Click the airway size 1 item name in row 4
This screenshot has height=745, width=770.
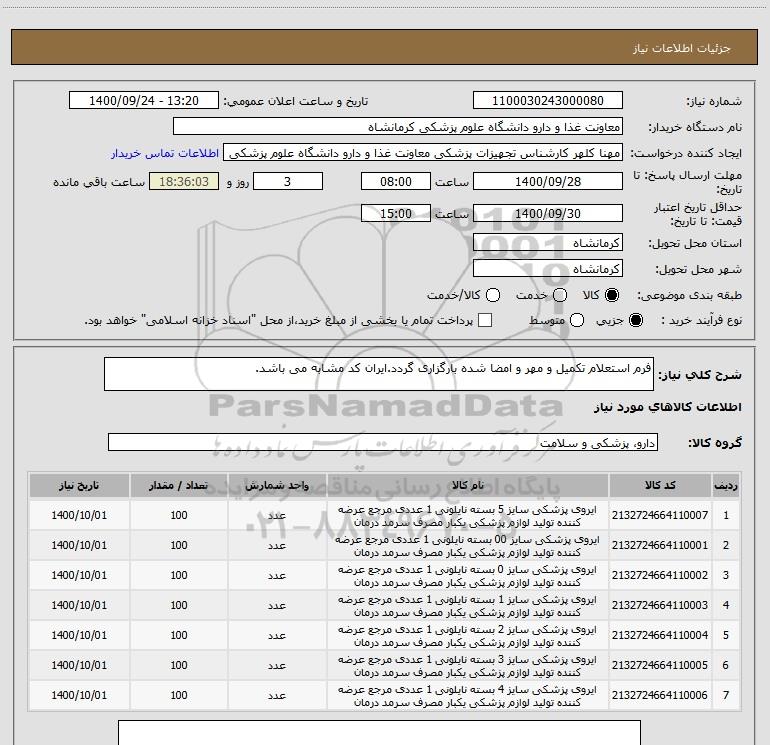468,606
